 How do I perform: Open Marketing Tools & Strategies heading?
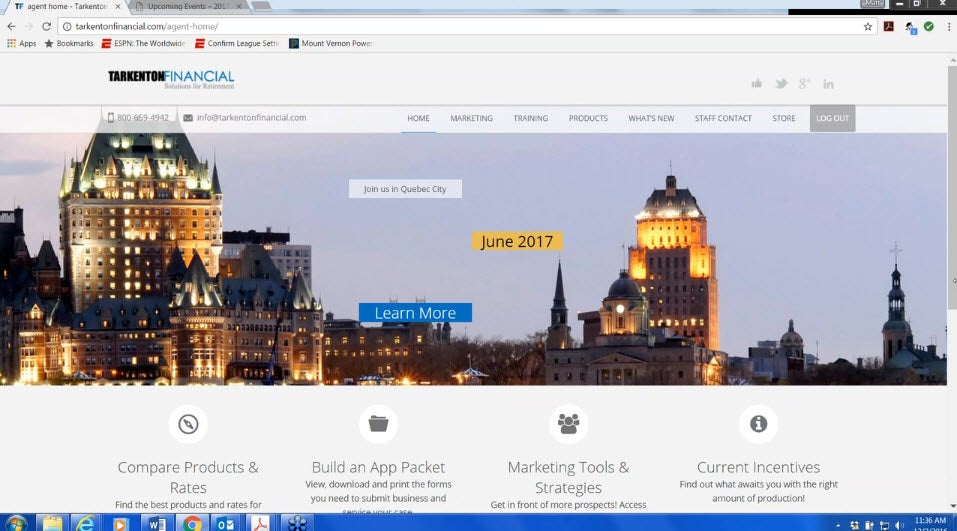tap(568, 477)
